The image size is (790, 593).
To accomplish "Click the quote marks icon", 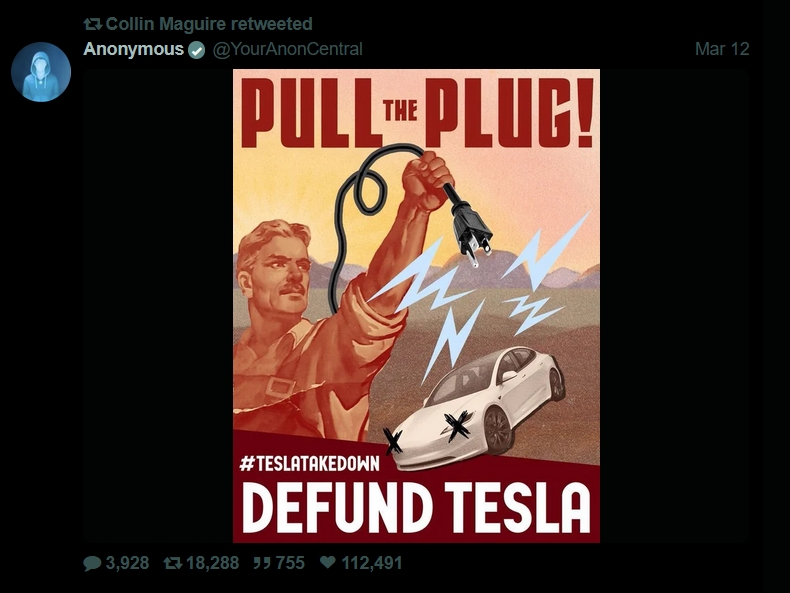I will [262, 563].
